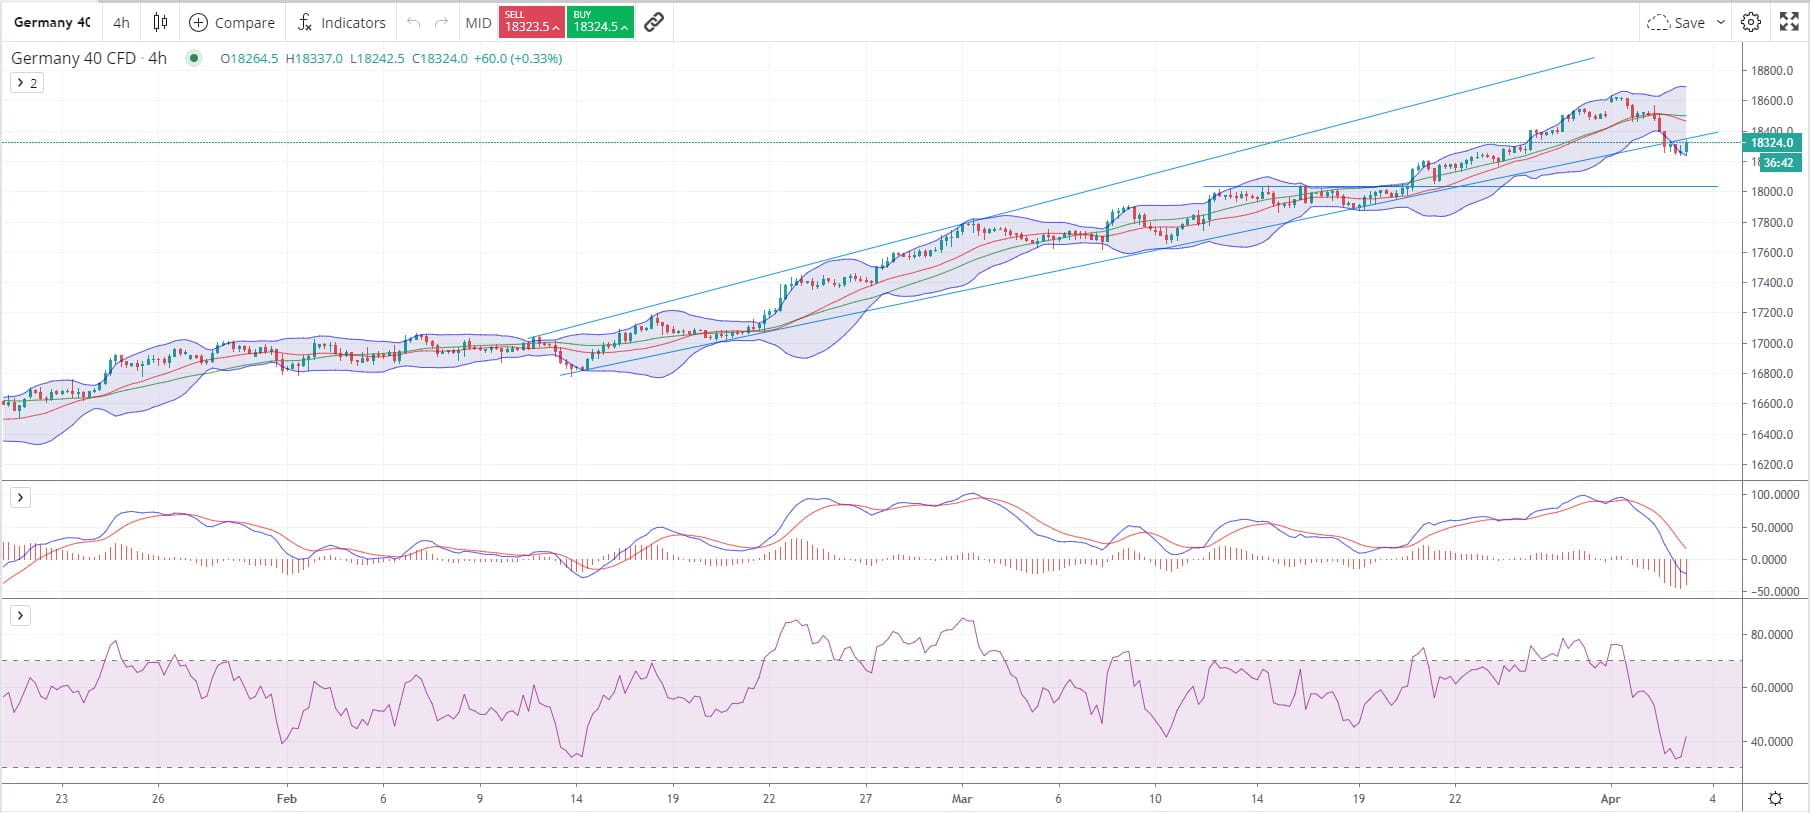Viewport: 1810px width, 813px height.
Task: Click the 80.0000 RSI scale label
Action: point(1771,635)
